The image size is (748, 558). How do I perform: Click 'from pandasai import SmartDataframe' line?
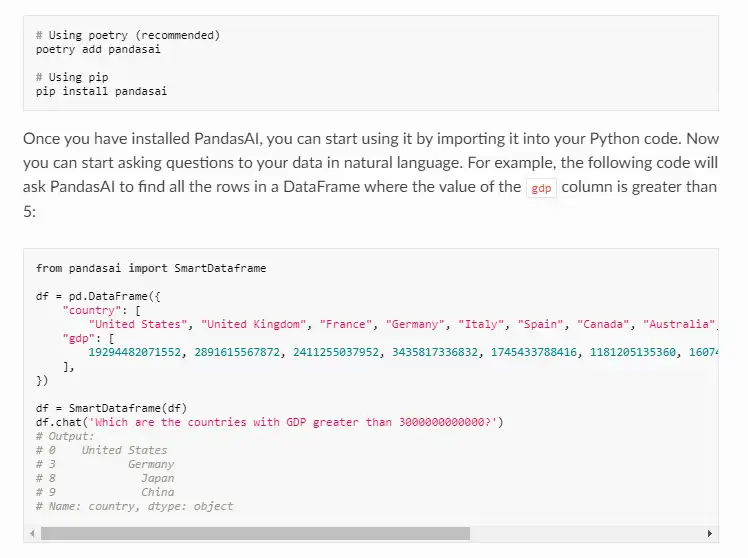[151, 268]
